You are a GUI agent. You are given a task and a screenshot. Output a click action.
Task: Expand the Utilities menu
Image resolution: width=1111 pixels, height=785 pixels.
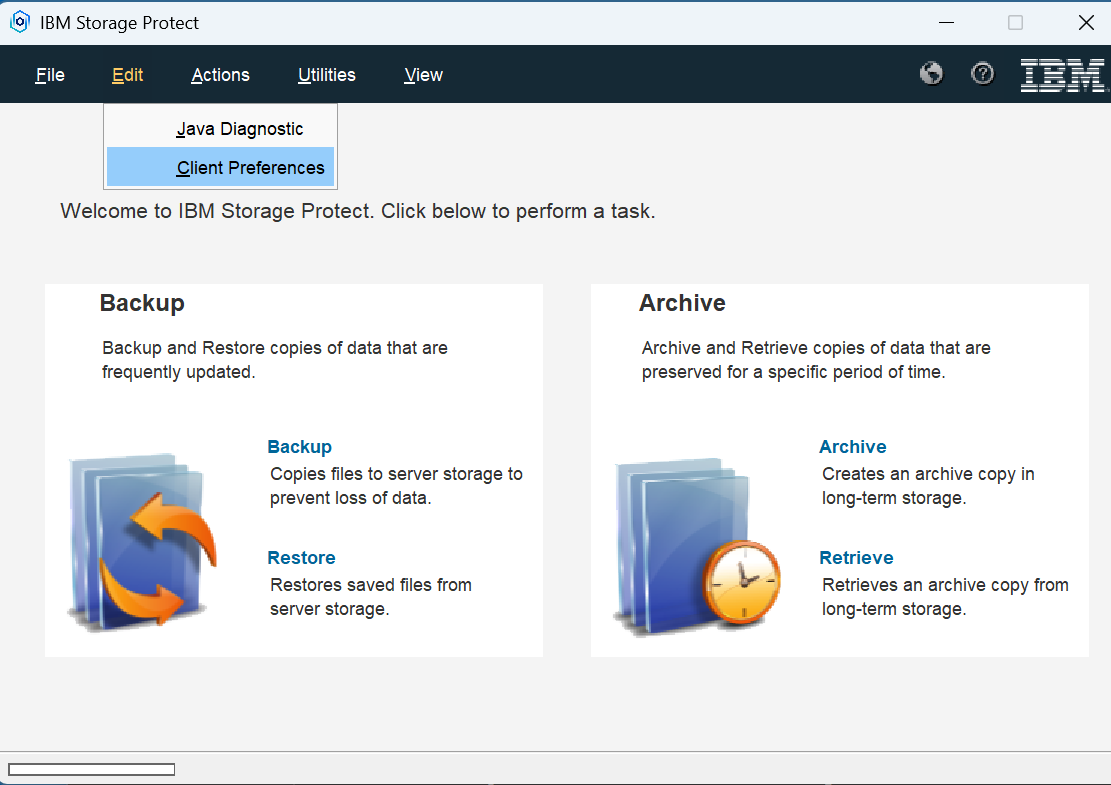[x=326, y=75]
